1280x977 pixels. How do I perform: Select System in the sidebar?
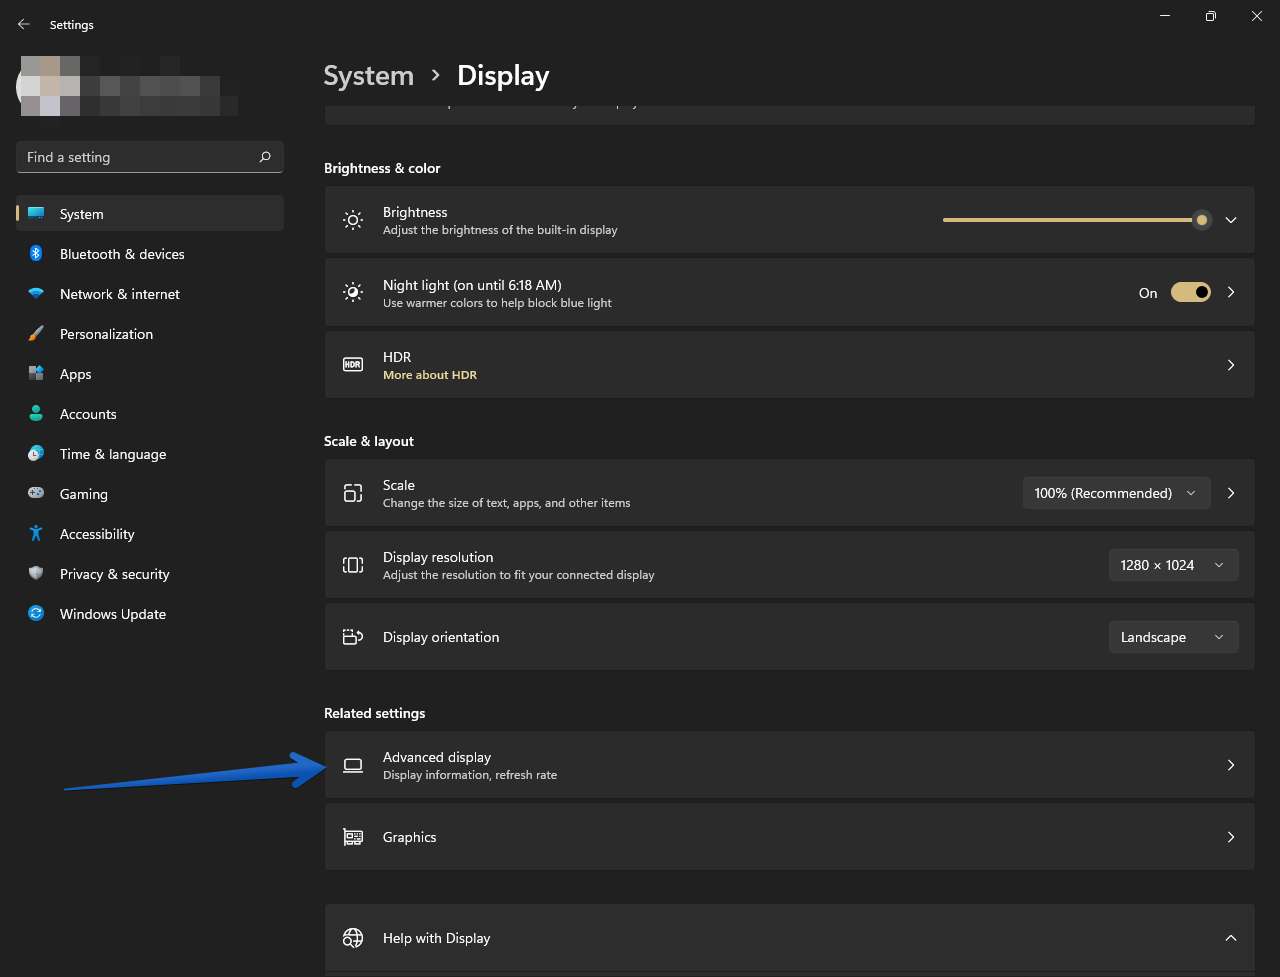[150, 214]
